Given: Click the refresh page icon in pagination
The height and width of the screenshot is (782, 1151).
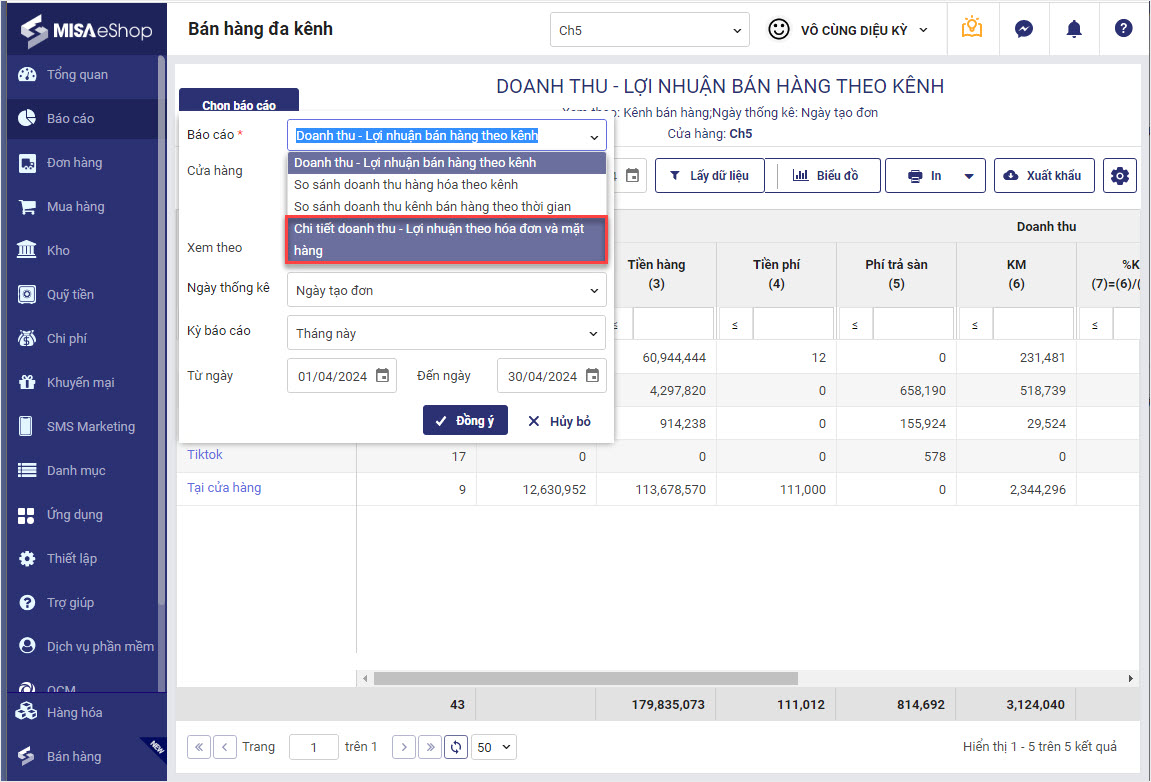Looking at the screenshot, I should [x=456, y=747].
